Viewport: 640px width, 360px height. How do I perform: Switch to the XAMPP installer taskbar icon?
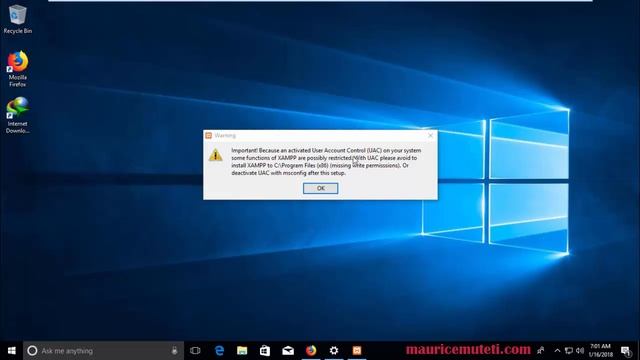[x=357, y=351]
